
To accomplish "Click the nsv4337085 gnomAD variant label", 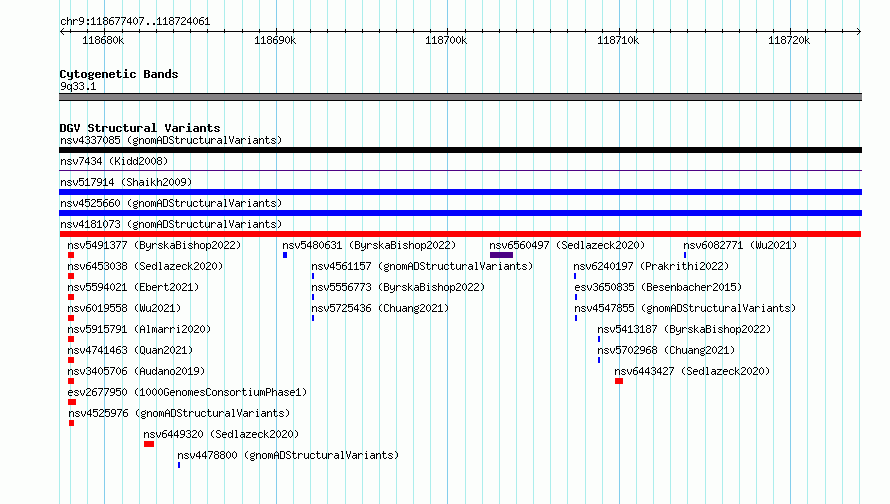I will [x=171, y=140].
